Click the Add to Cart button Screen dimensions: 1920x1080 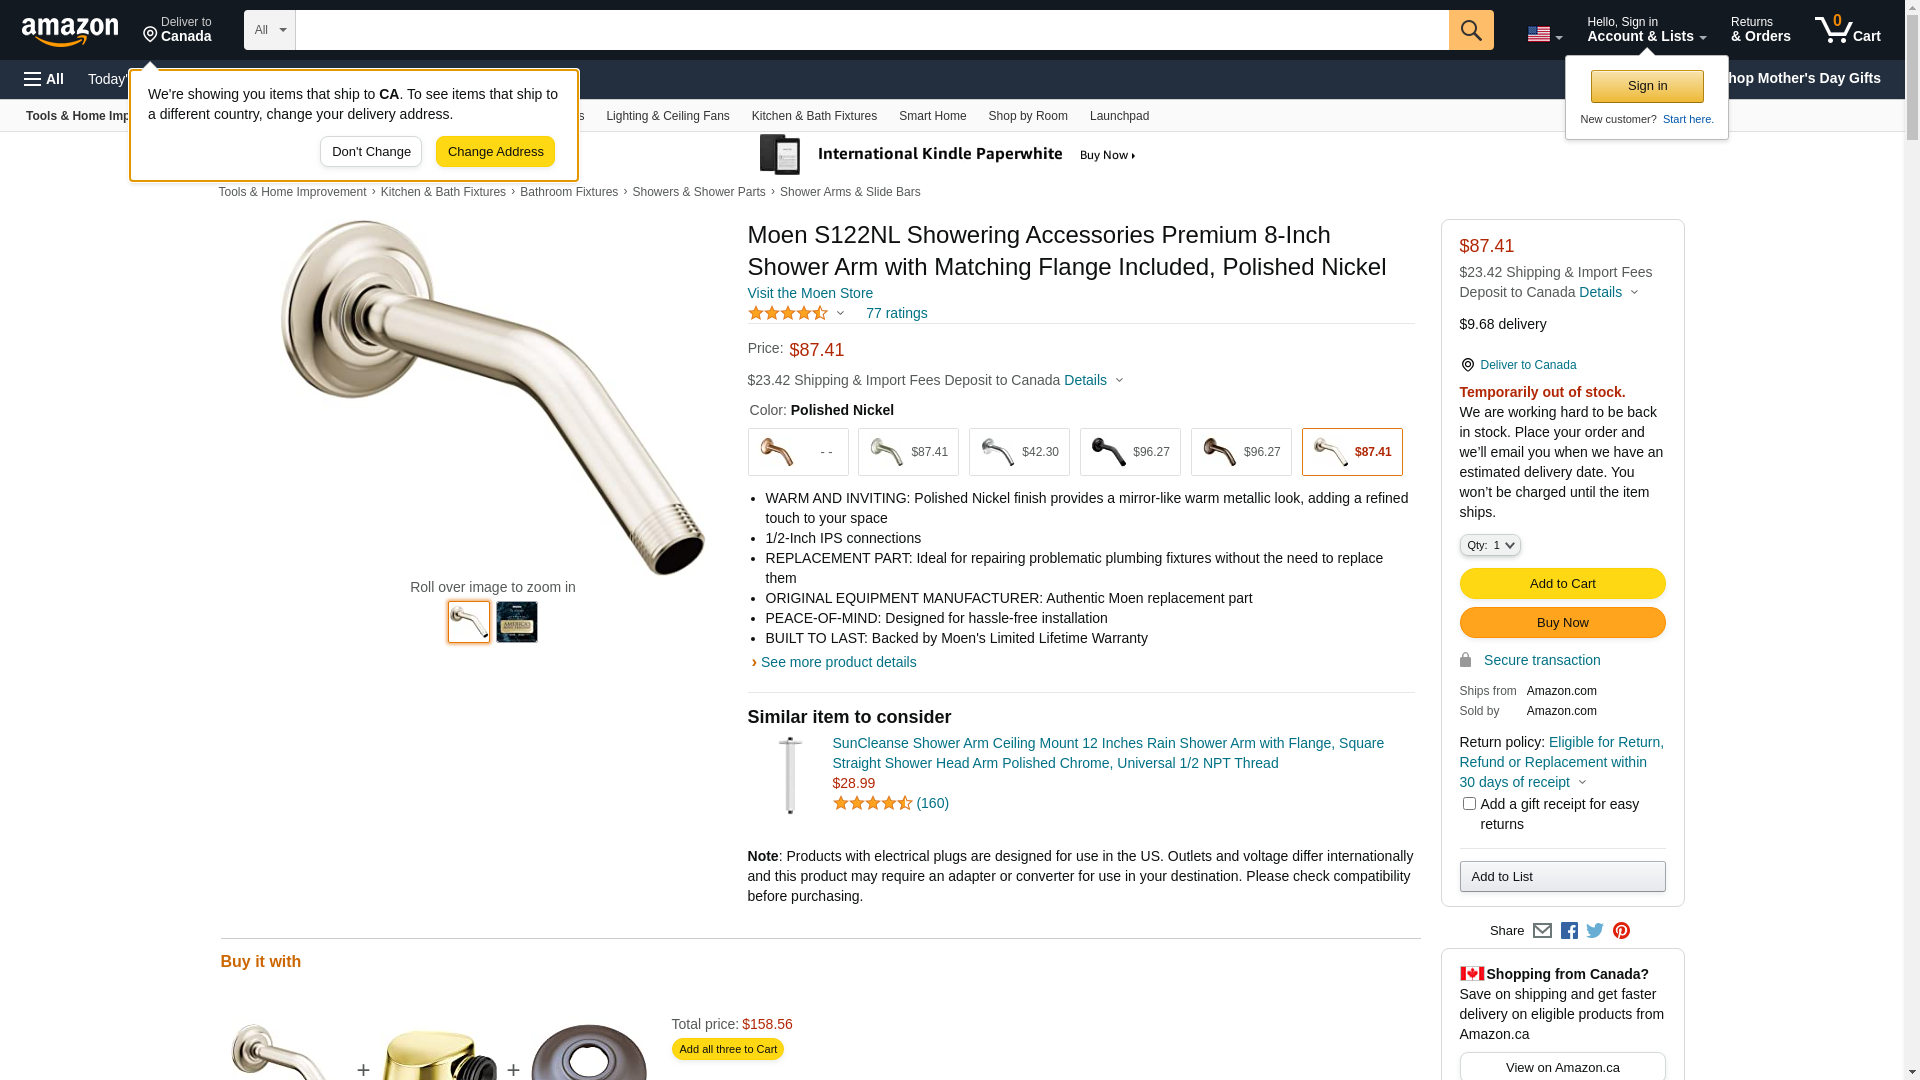(1562, 584)
